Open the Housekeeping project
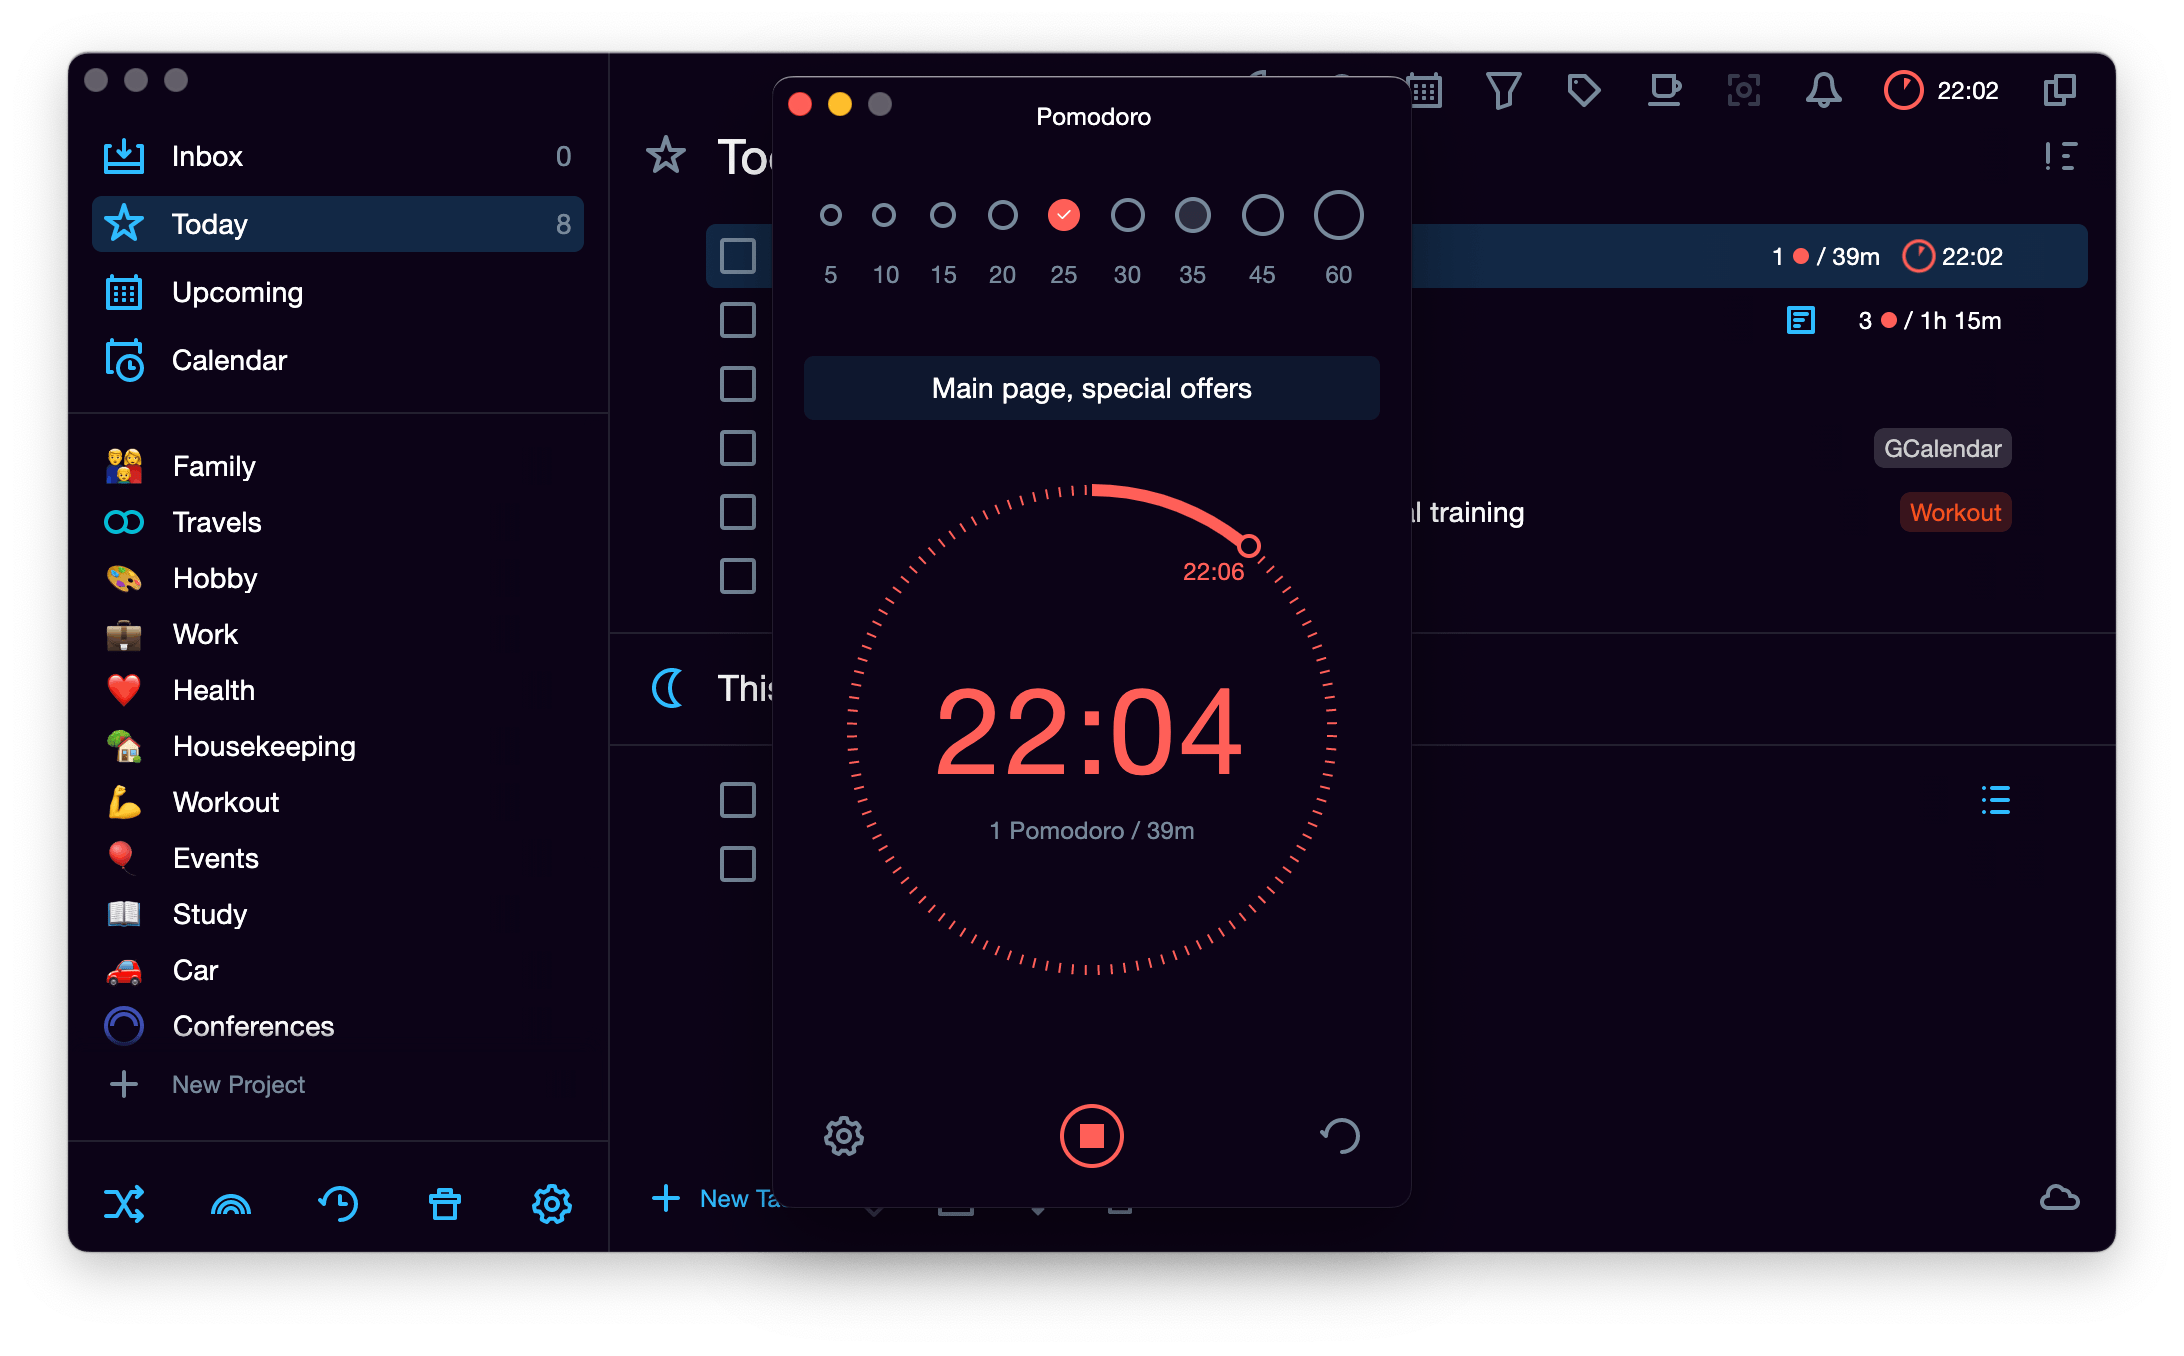This screenshot has height=1356, width=2184. [338, 746]
